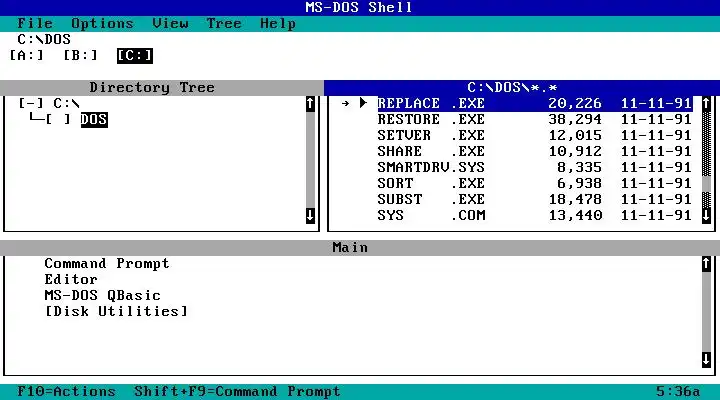Select drive A:
Viewport: 720px width, 400px height.
point(27,56)
